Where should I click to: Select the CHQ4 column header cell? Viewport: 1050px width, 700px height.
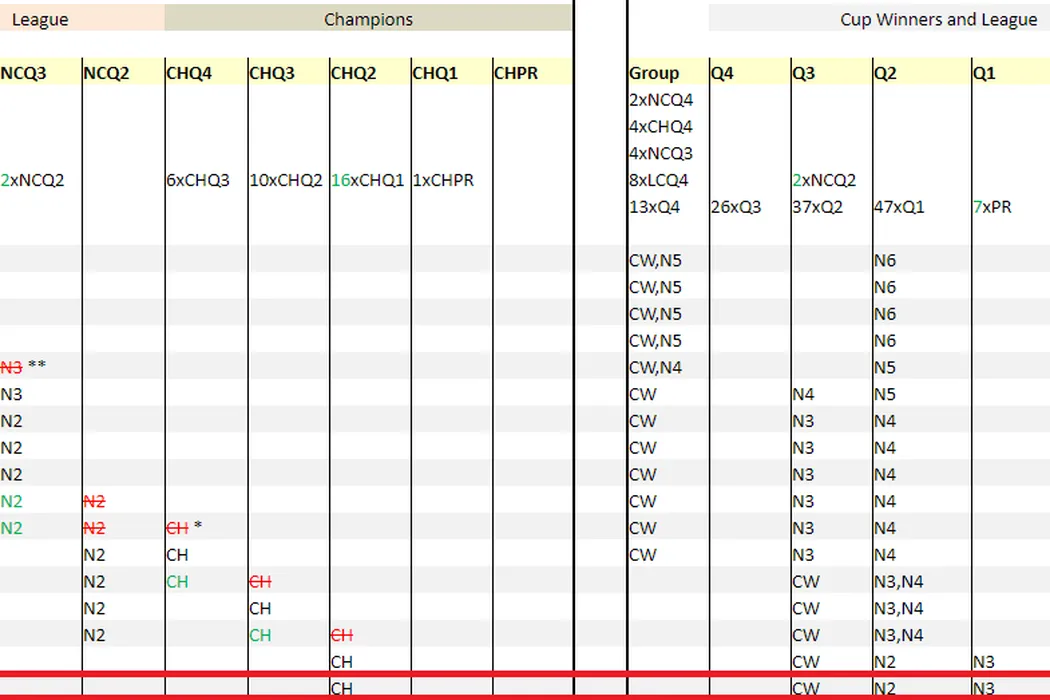tap(205, 73)
